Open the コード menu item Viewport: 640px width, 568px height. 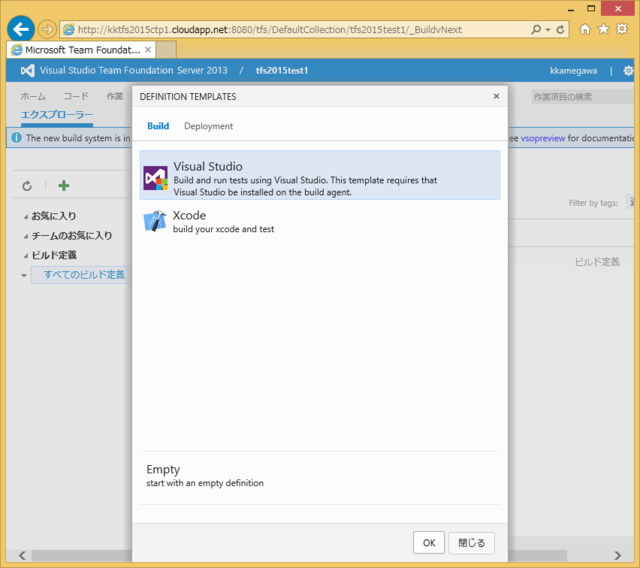point(76,96)
